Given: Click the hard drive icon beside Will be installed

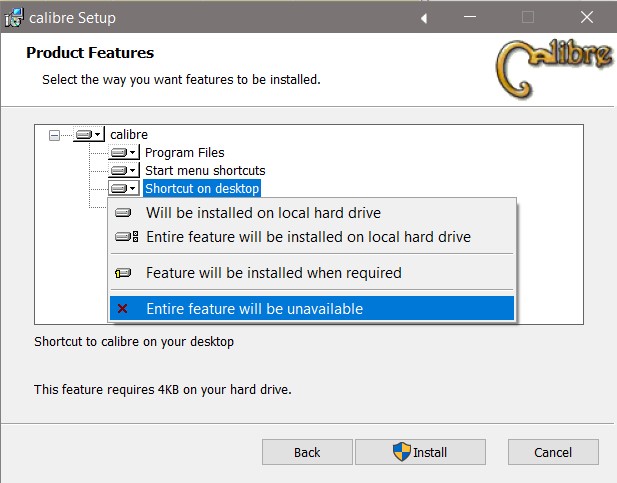Looking at the screenshot, I should [123, 213].
